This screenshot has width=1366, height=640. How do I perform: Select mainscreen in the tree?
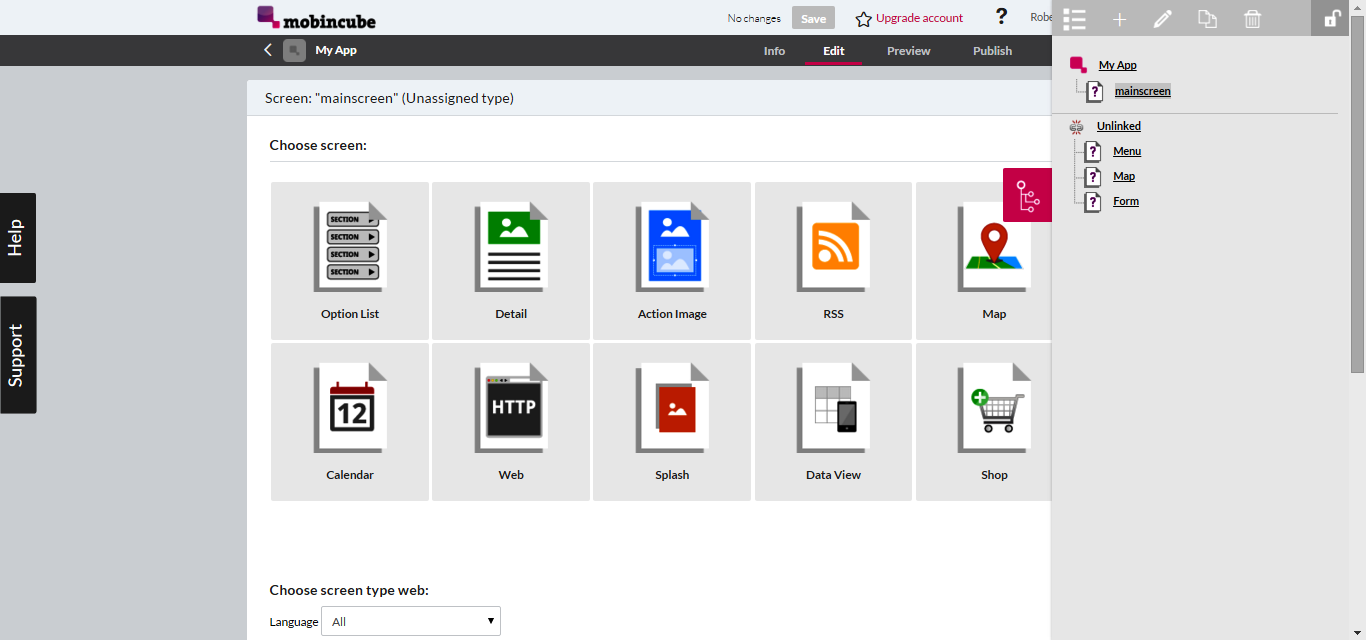click(x=1143, y=91)
